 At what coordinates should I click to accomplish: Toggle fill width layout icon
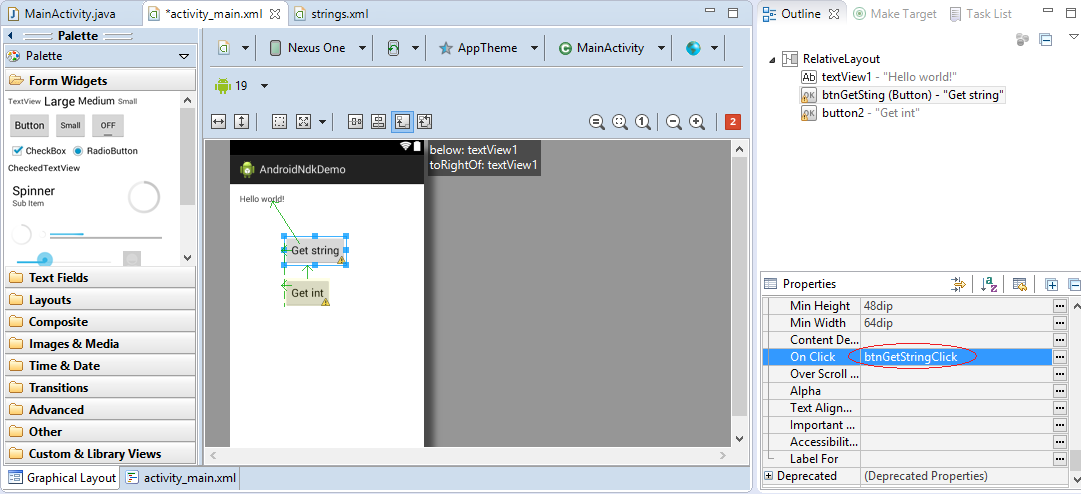[x=218, y=122]
